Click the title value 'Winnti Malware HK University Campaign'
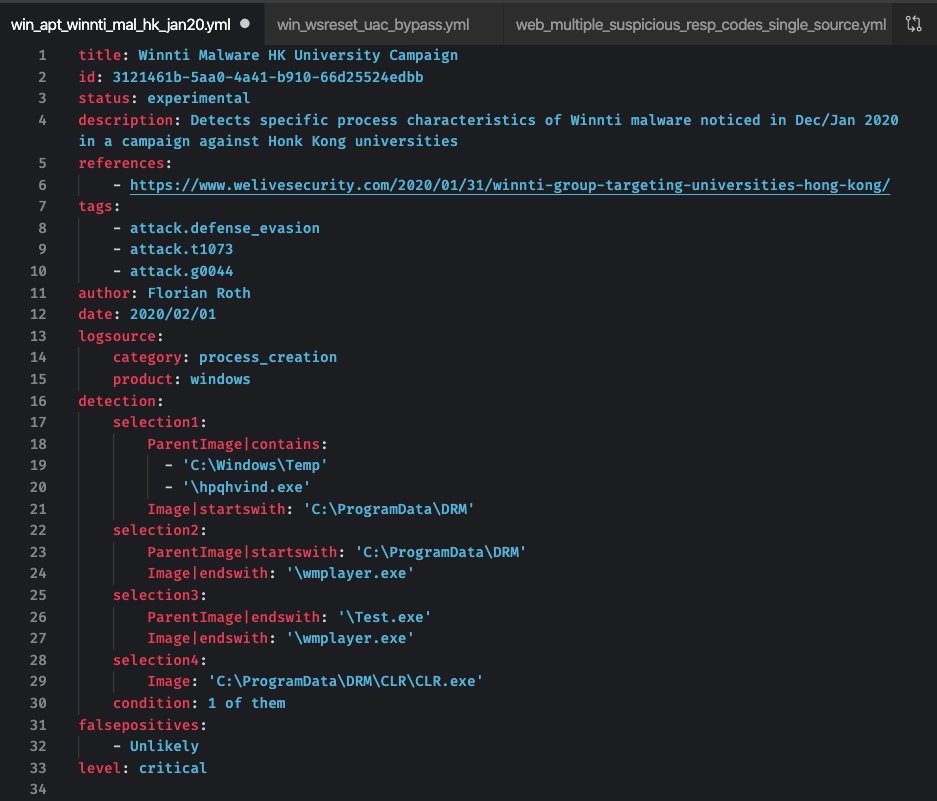Viewport: 937px width, 801px height. coord(298,55)
